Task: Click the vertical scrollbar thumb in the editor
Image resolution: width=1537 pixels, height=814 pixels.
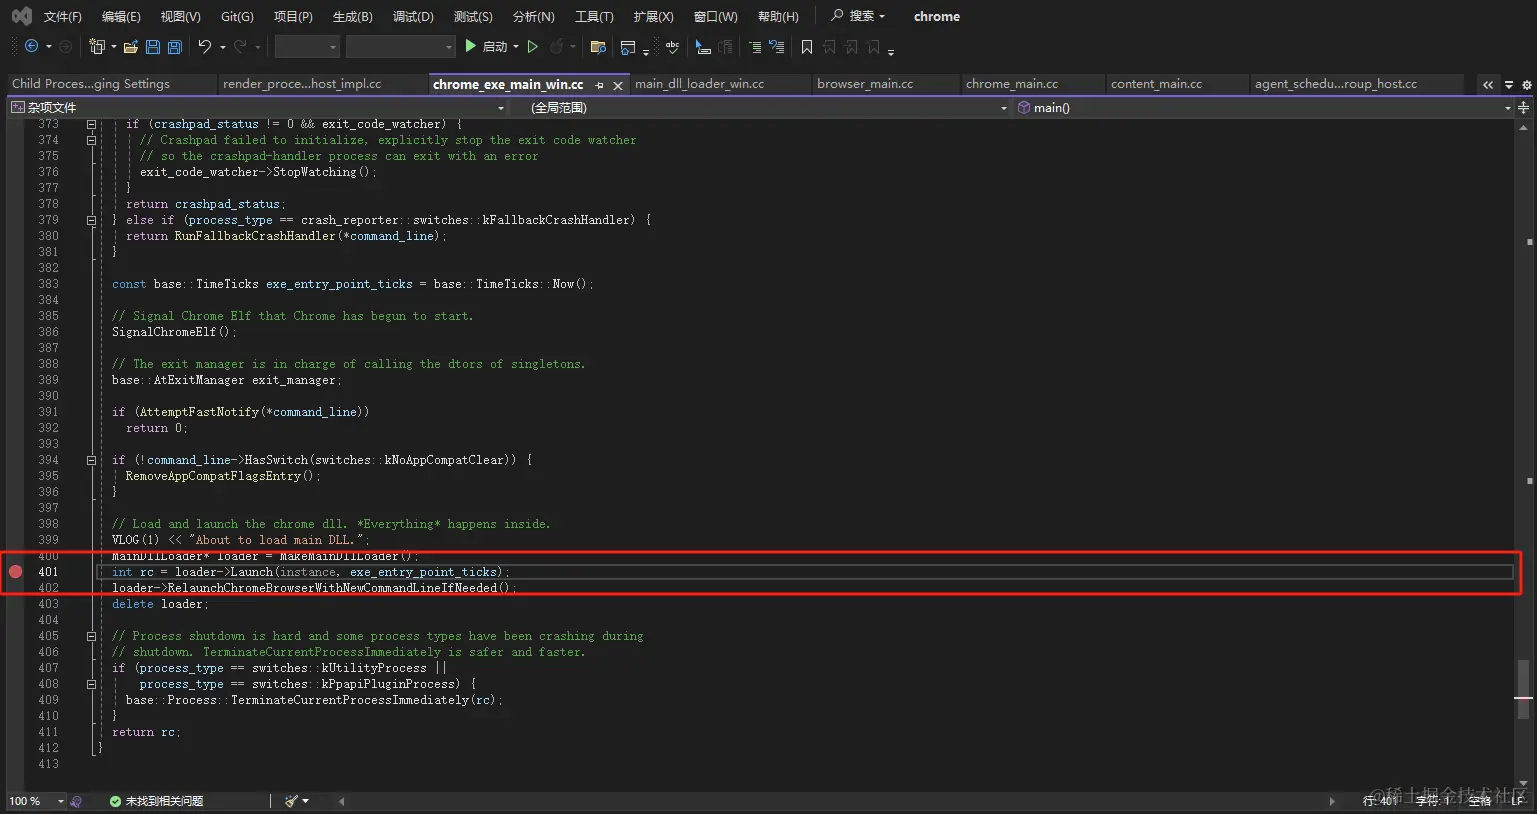Action: point(1523,688)
